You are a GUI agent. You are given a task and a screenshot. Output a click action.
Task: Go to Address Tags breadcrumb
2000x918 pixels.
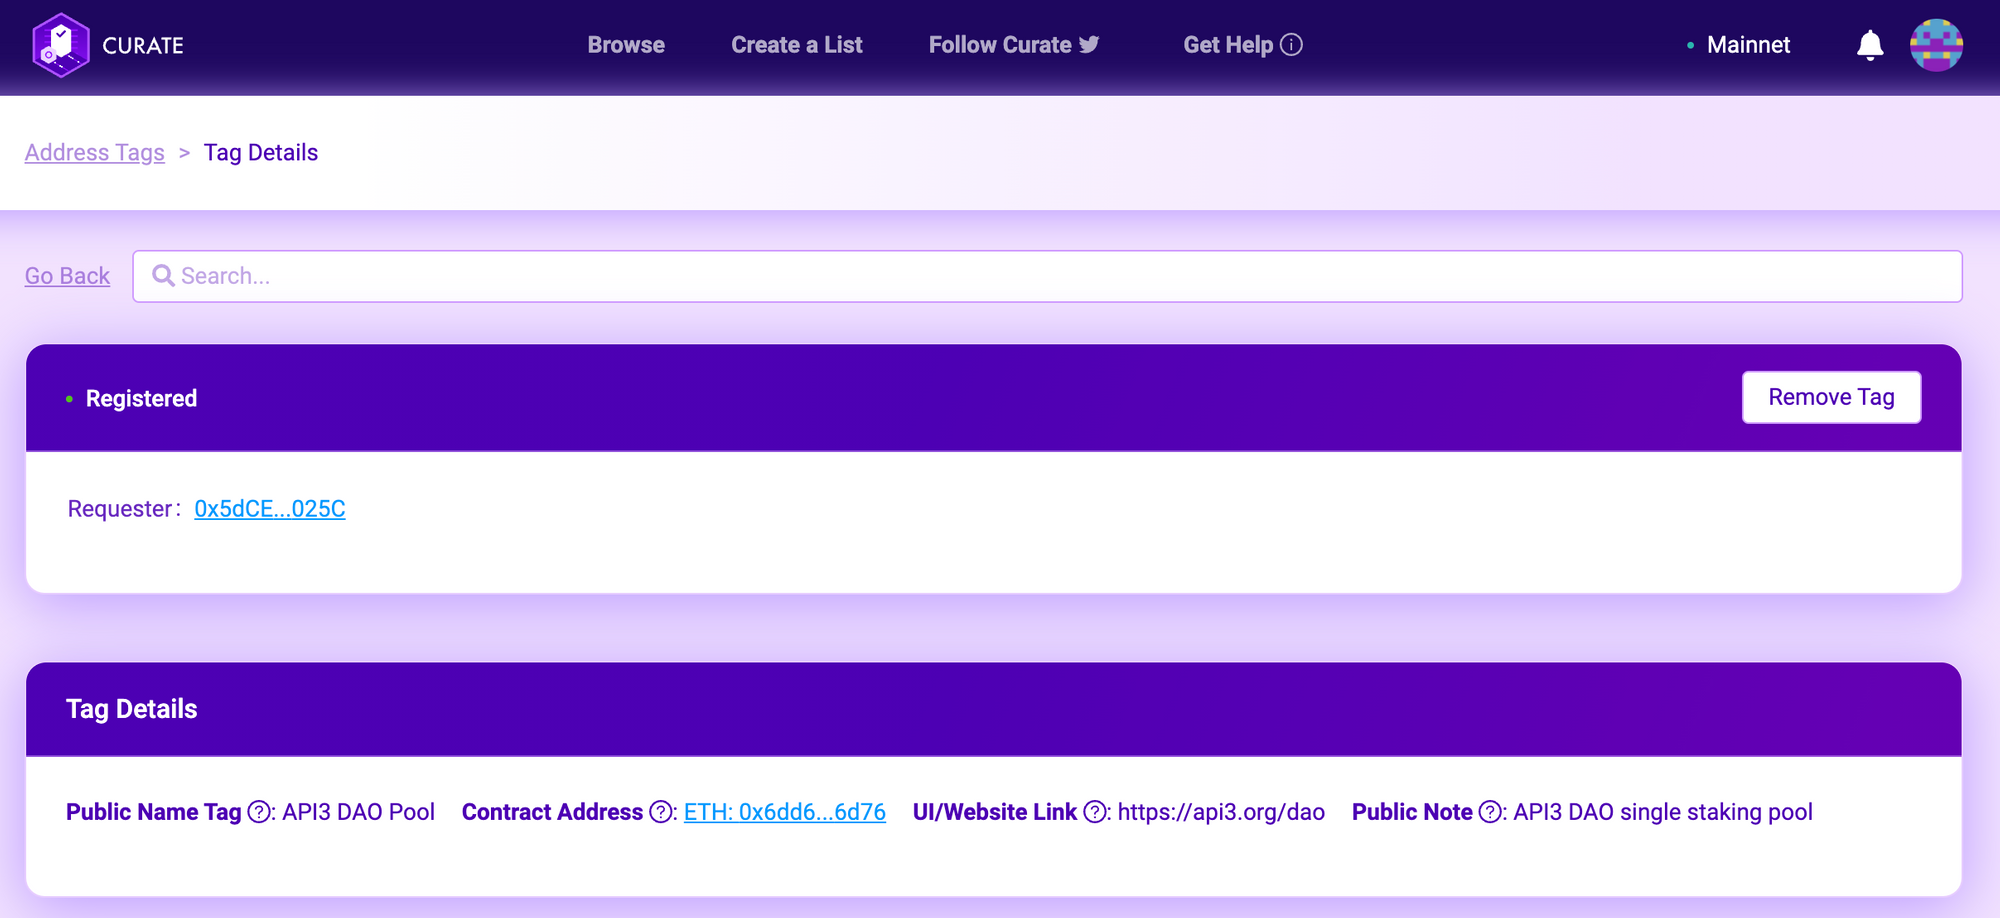click(x=95, y=152)
